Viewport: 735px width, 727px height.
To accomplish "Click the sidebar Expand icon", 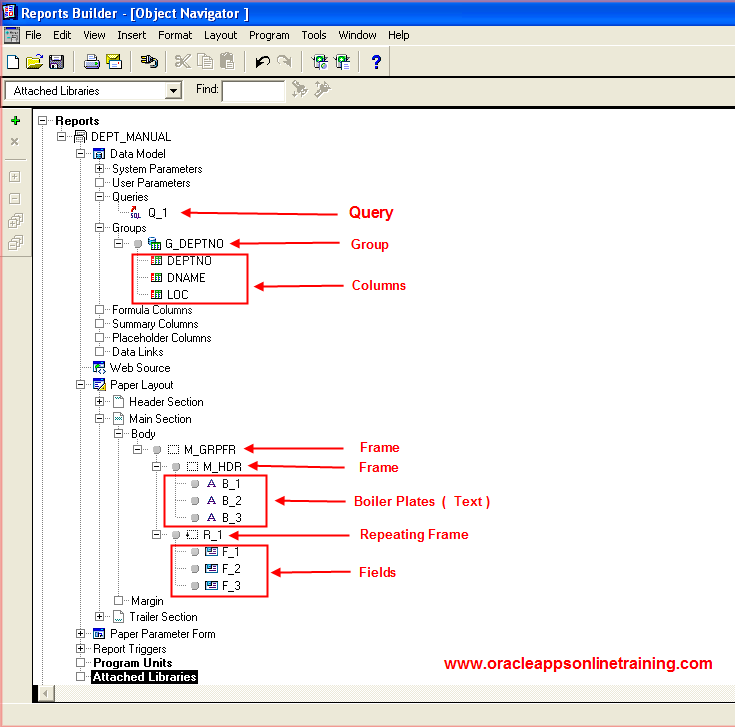I will (x=15, y=177).
